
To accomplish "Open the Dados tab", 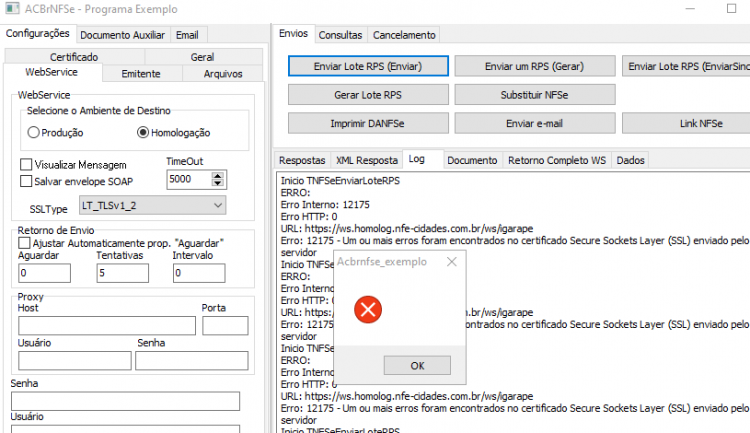I will point(630,160).
